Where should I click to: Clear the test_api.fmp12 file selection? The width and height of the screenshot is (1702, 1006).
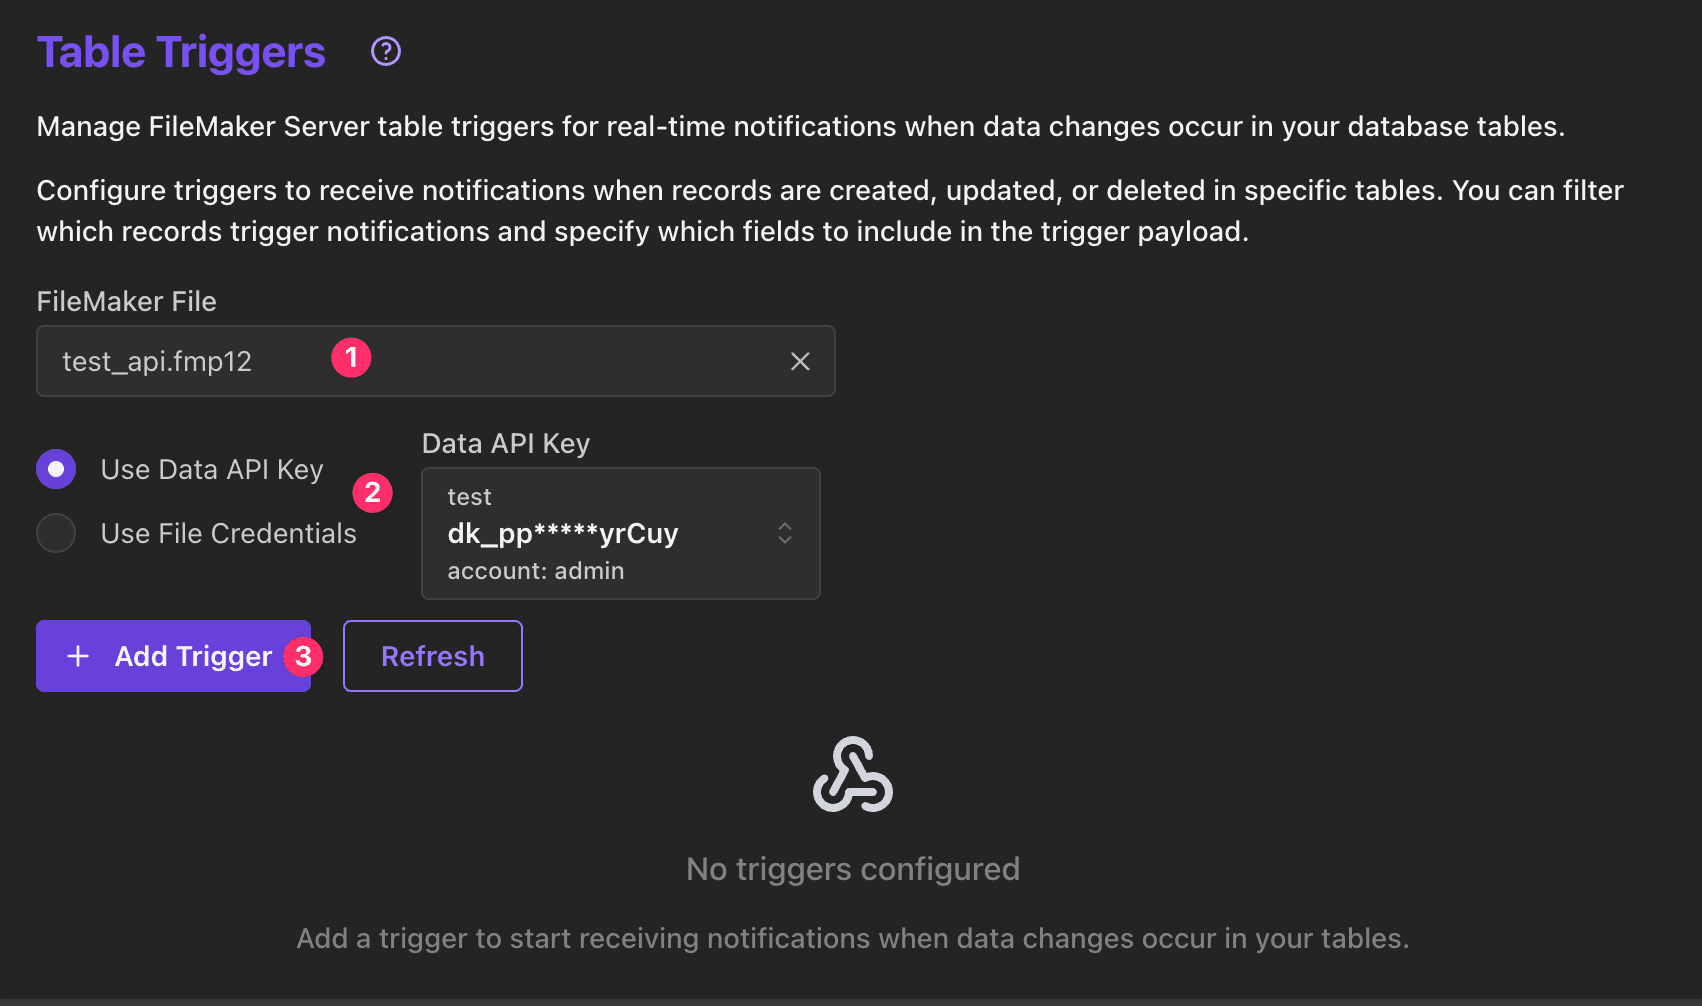tap(800, 361)
